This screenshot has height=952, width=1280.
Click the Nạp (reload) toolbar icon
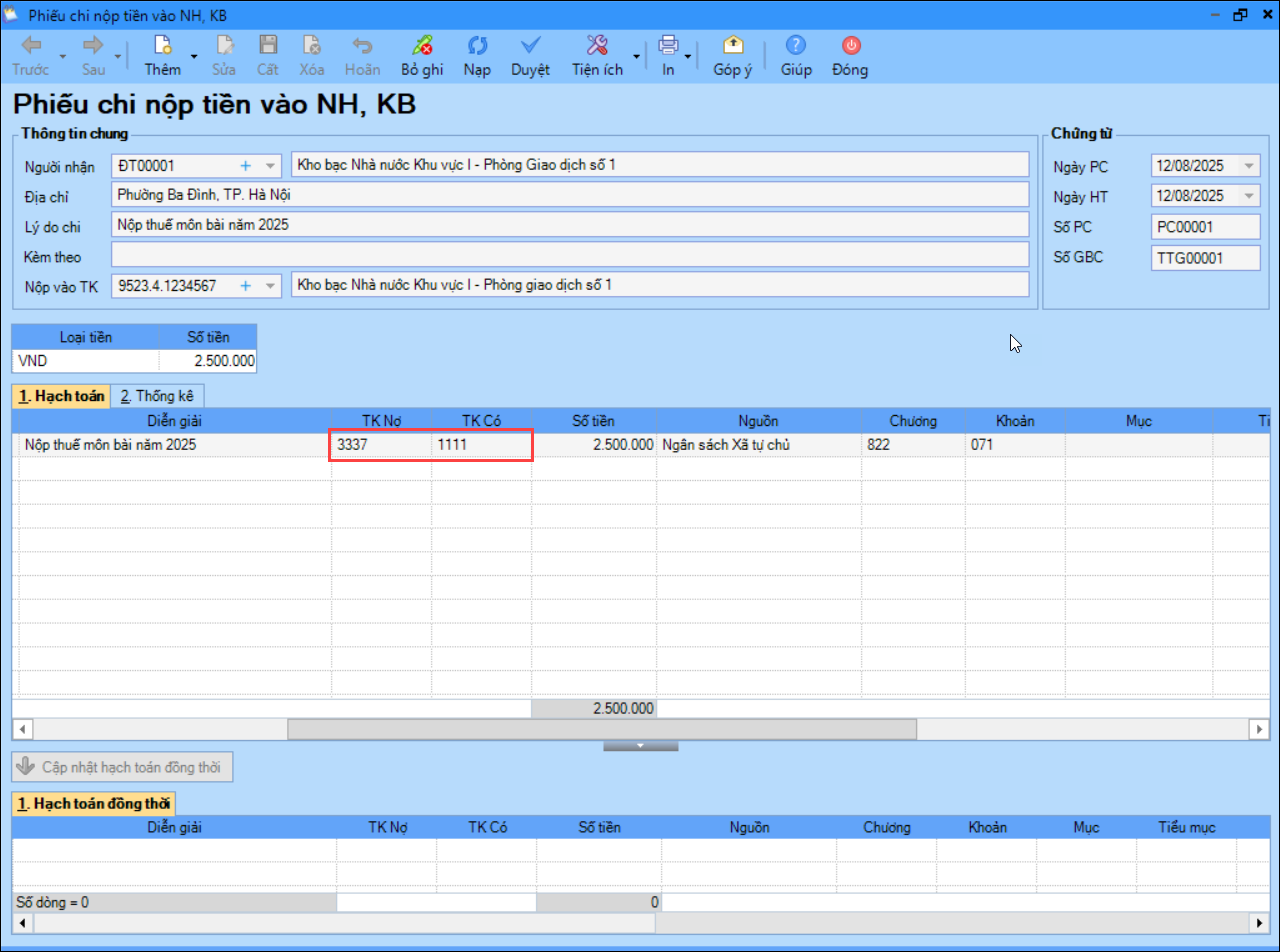[477, 46]
